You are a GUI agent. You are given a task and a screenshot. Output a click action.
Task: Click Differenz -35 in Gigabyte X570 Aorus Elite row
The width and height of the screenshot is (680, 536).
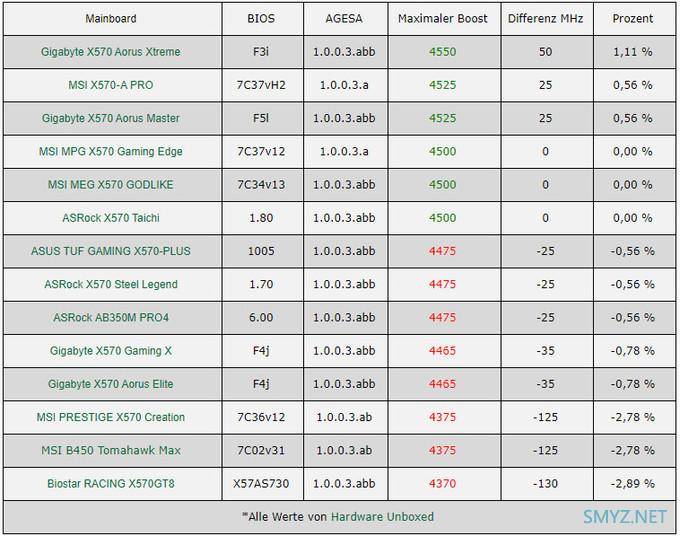(546, 384)
